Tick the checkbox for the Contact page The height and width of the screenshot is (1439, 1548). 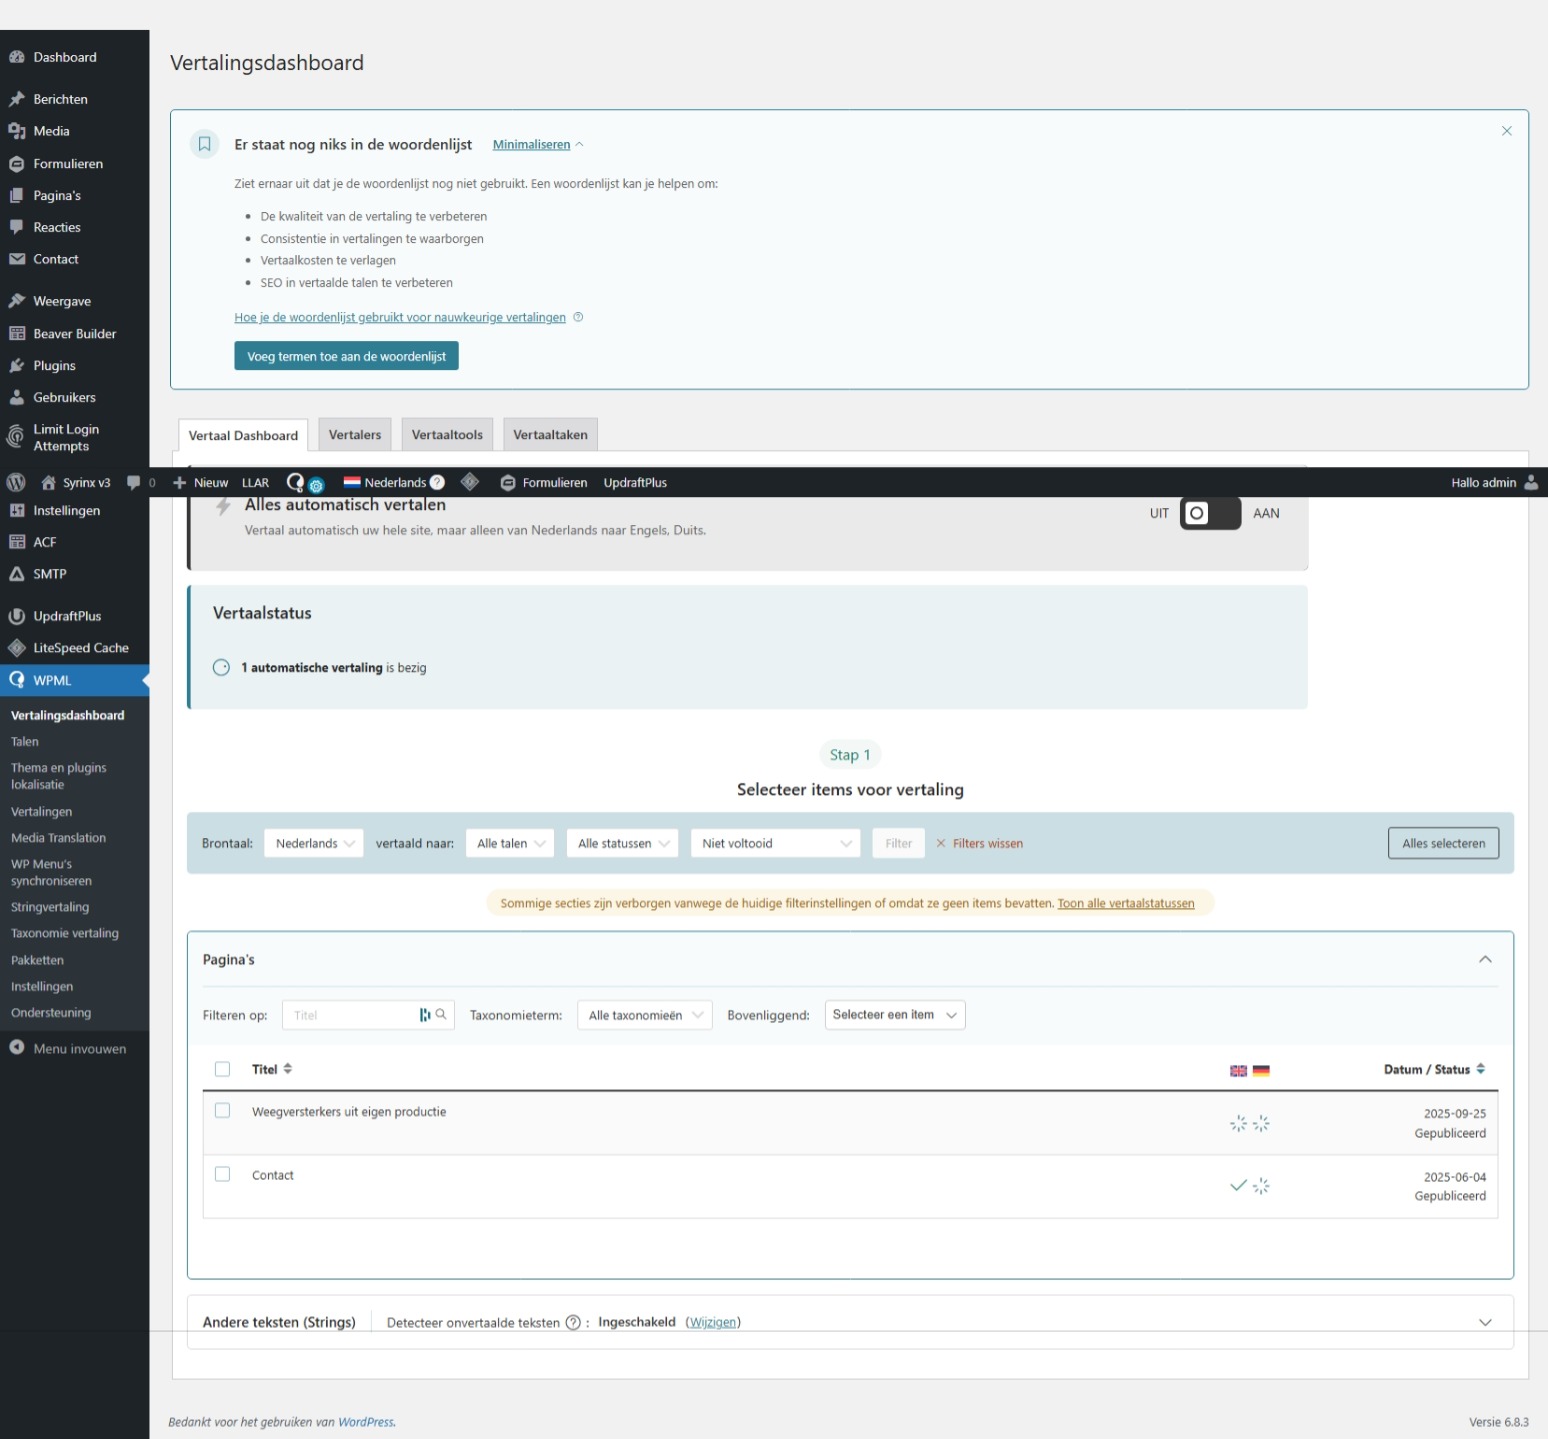(222, 1174)
